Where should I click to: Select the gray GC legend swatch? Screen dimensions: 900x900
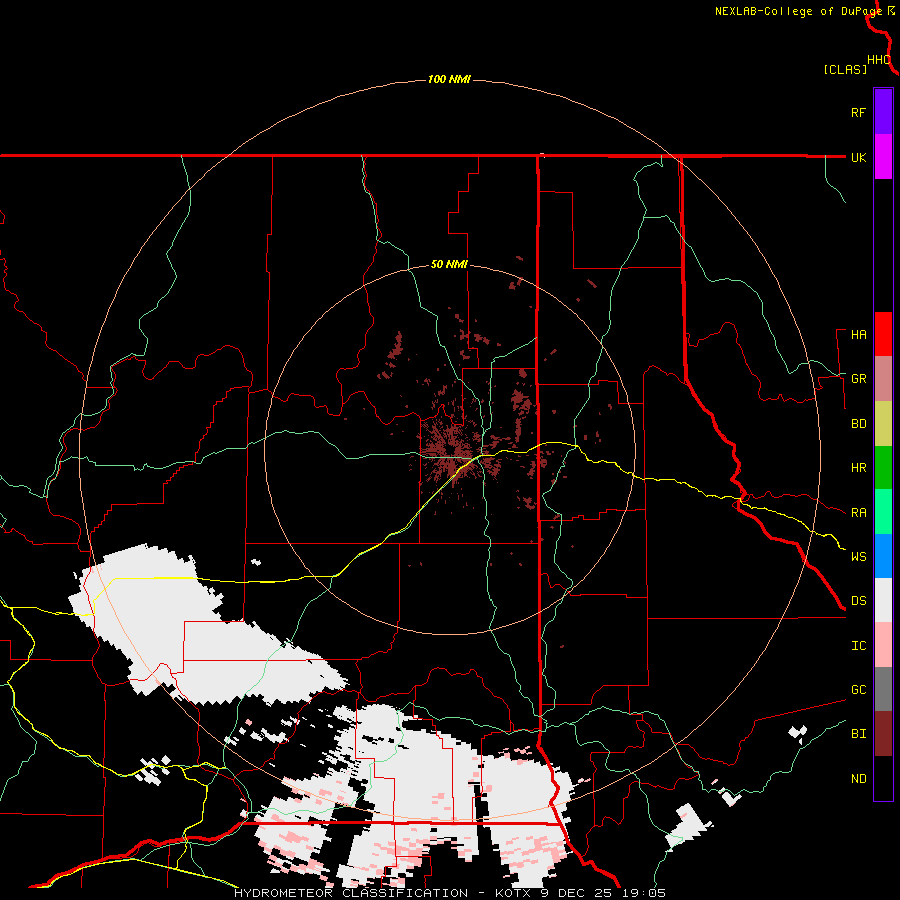click(883, 689)
